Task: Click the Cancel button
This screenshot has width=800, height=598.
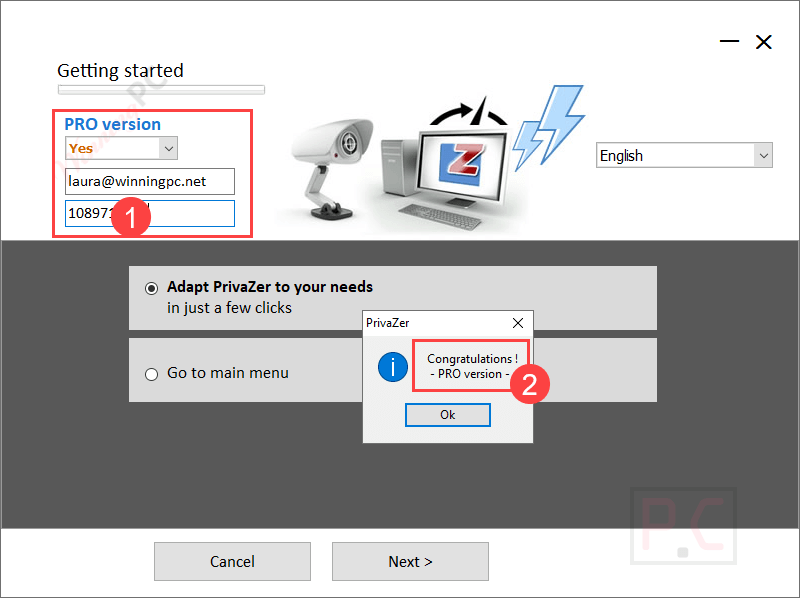Action: tap(232, 561)
